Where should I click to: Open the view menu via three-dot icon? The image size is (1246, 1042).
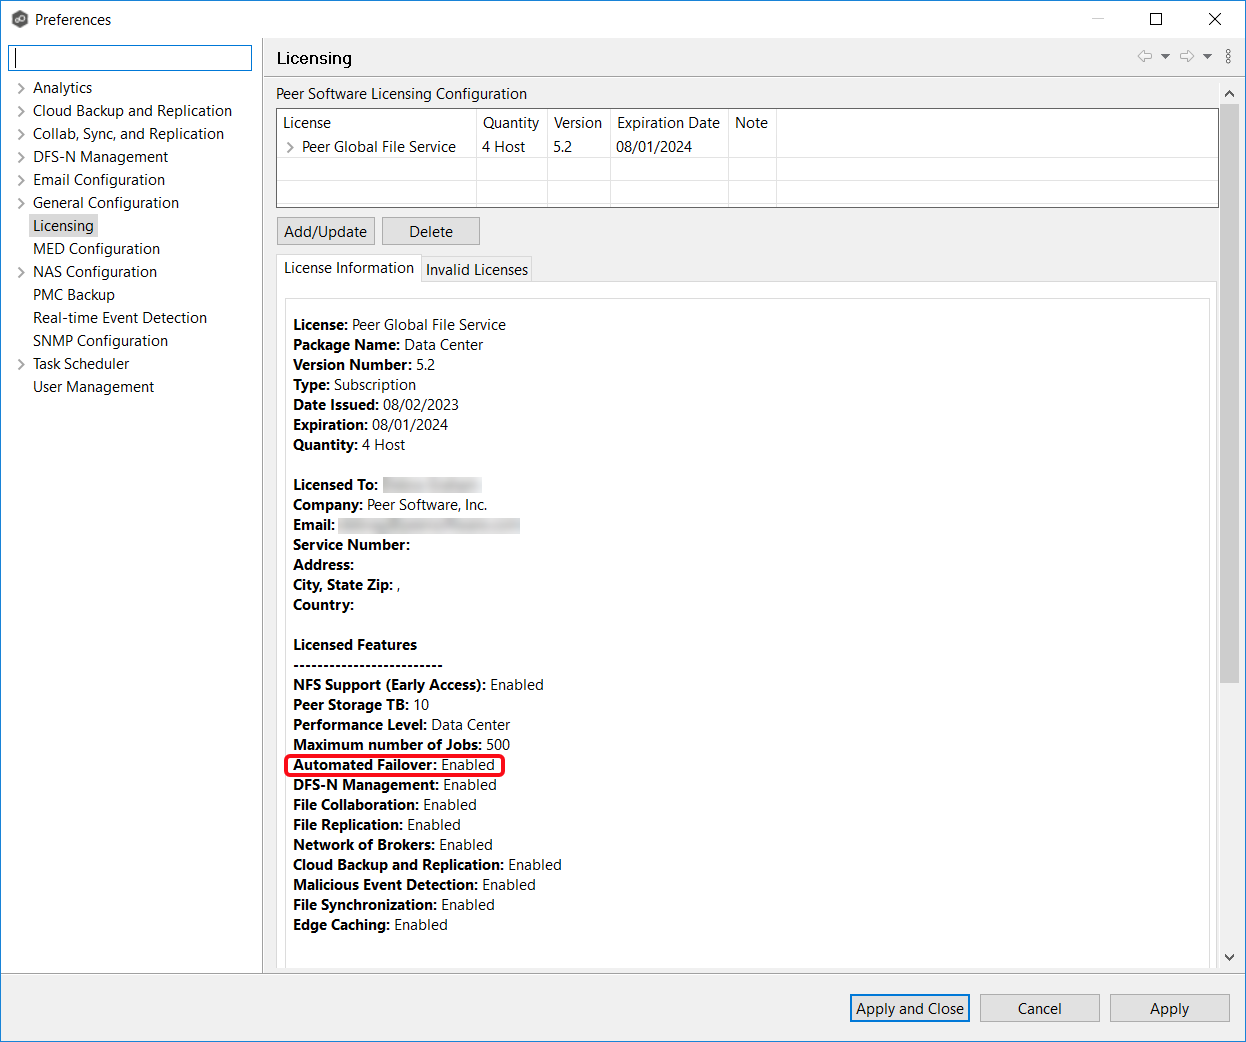(x=1228, y=56)
